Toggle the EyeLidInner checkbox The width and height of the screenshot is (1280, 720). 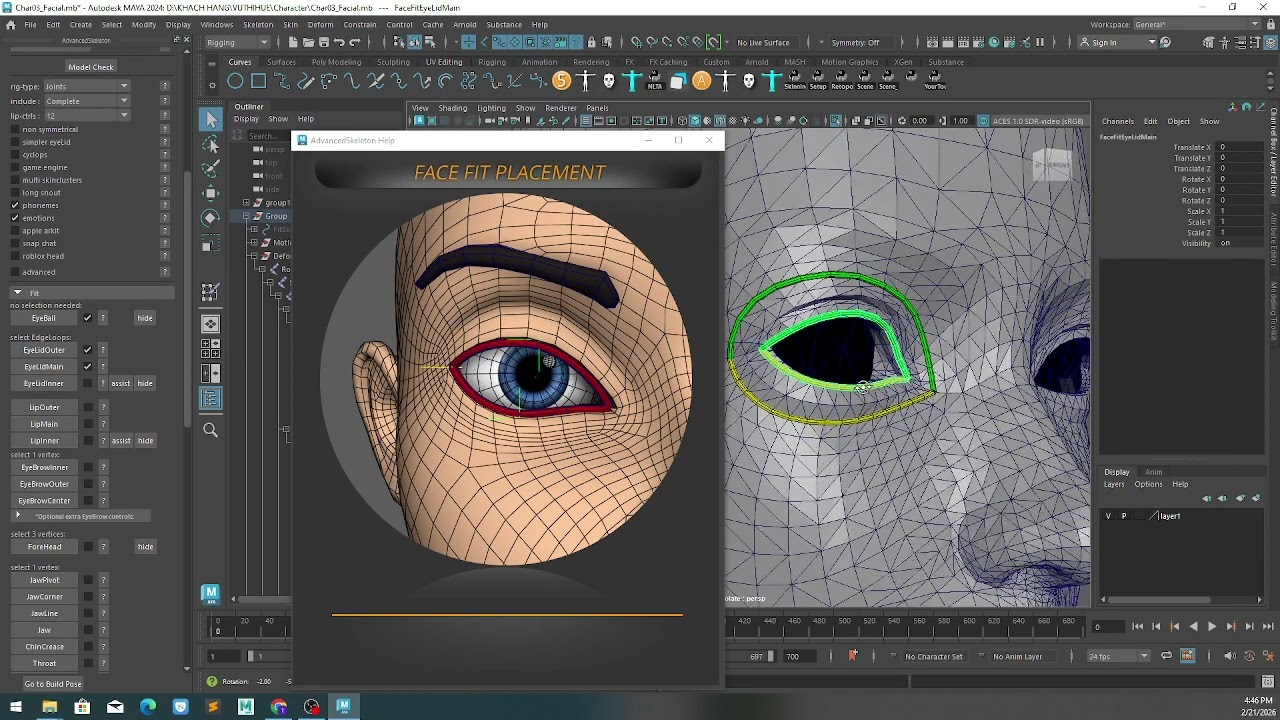88,383
